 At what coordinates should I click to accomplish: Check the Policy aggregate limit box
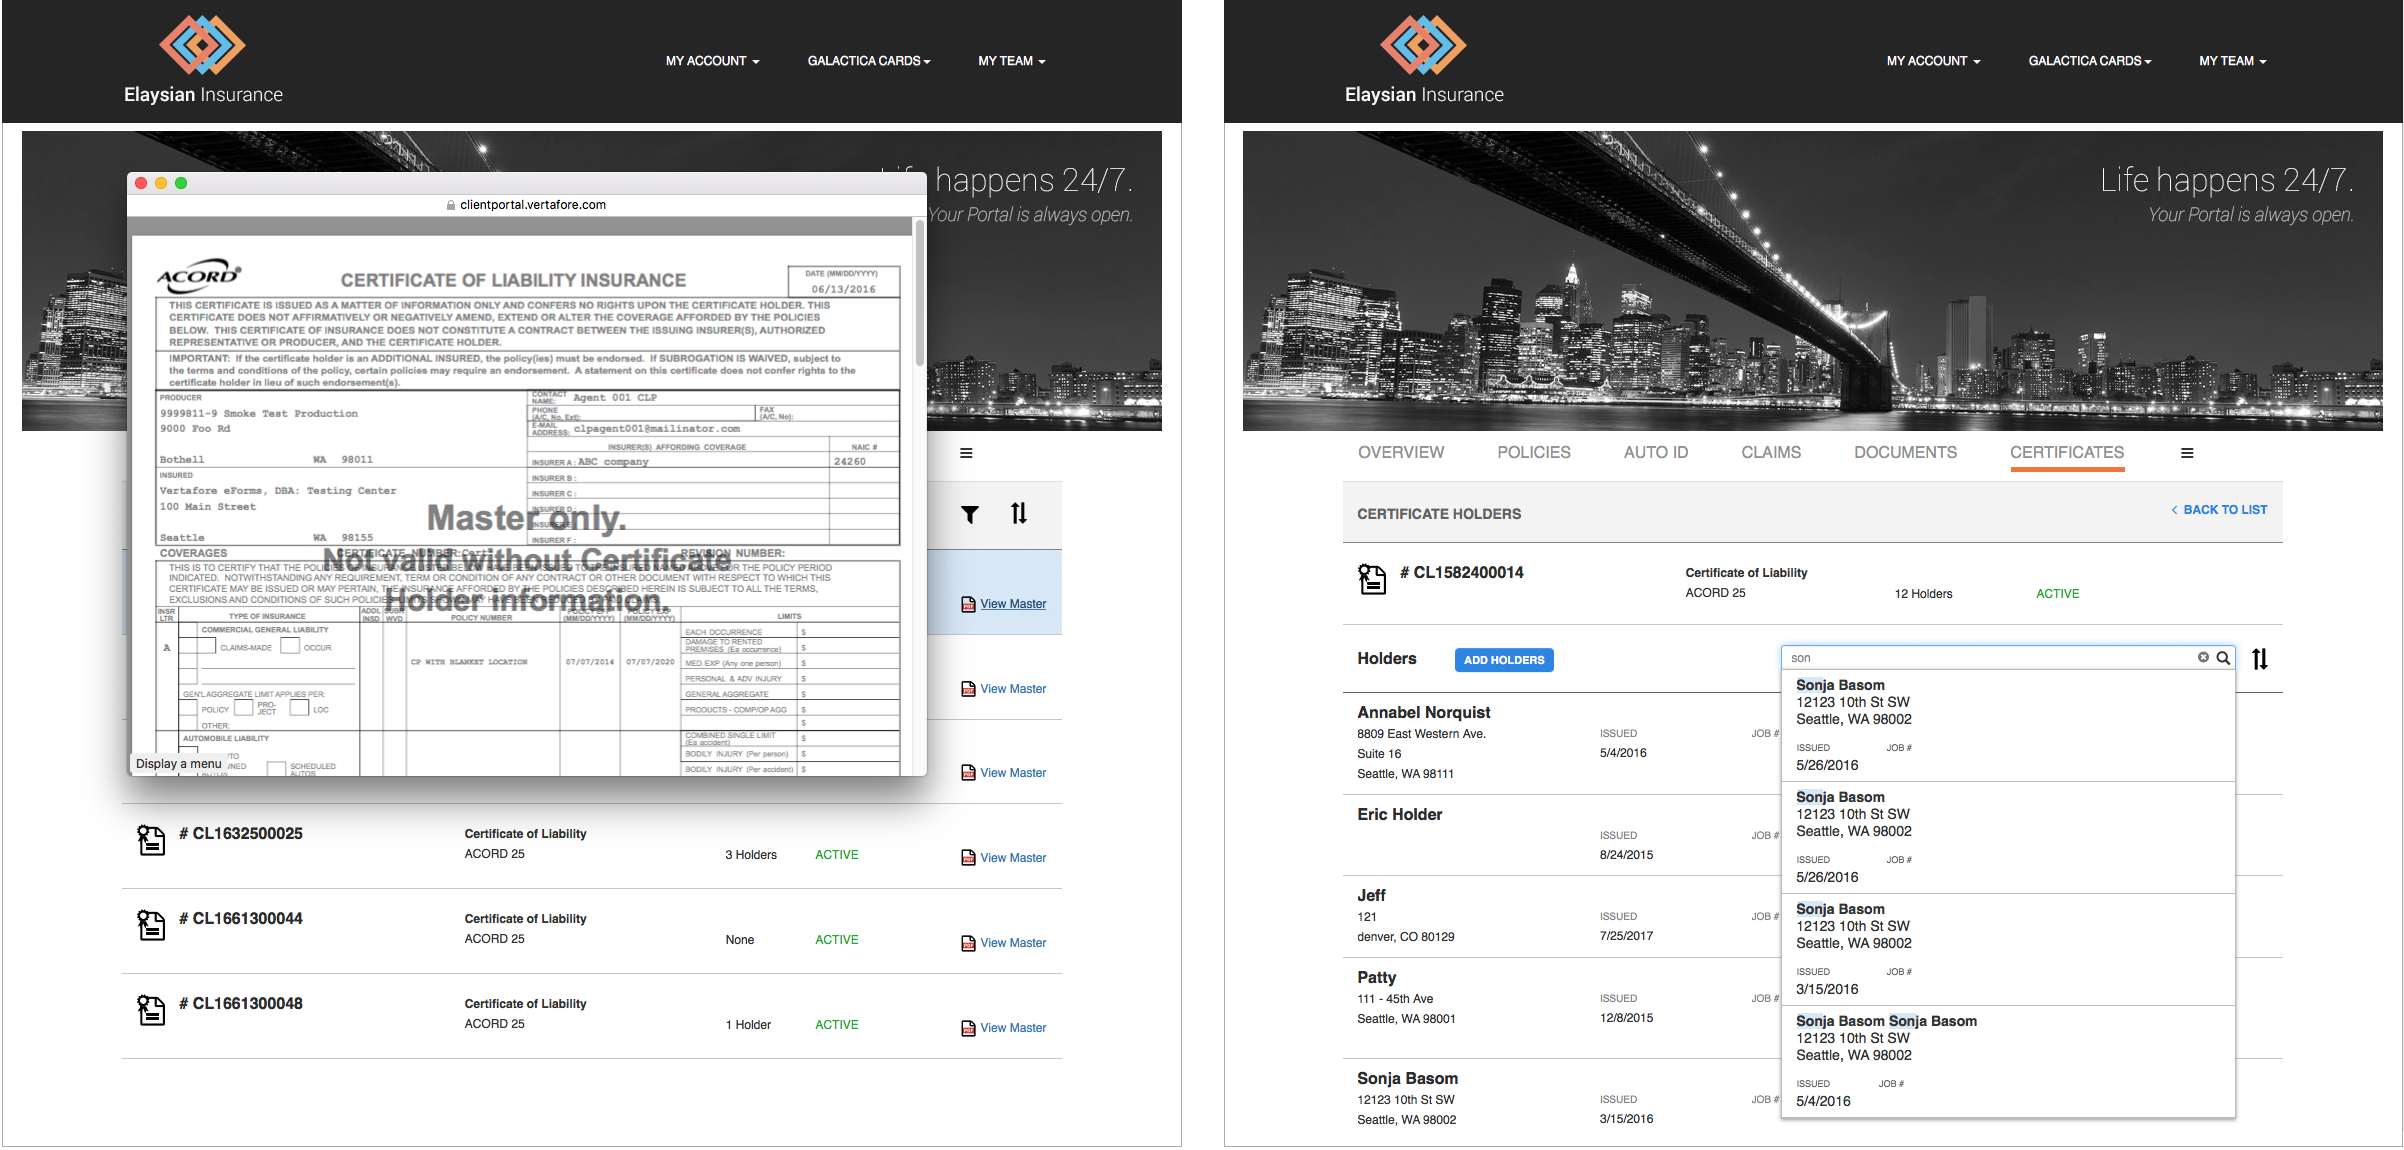pos(189,708)
